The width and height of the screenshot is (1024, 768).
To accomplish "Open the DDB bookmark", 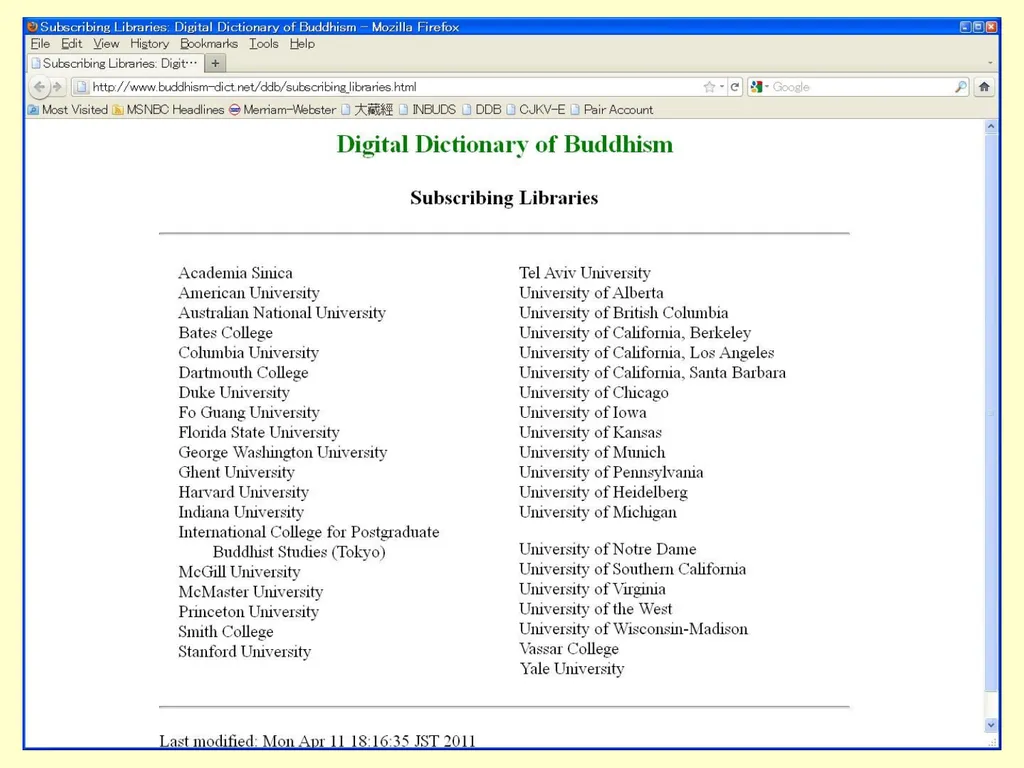I will [482, 110].
